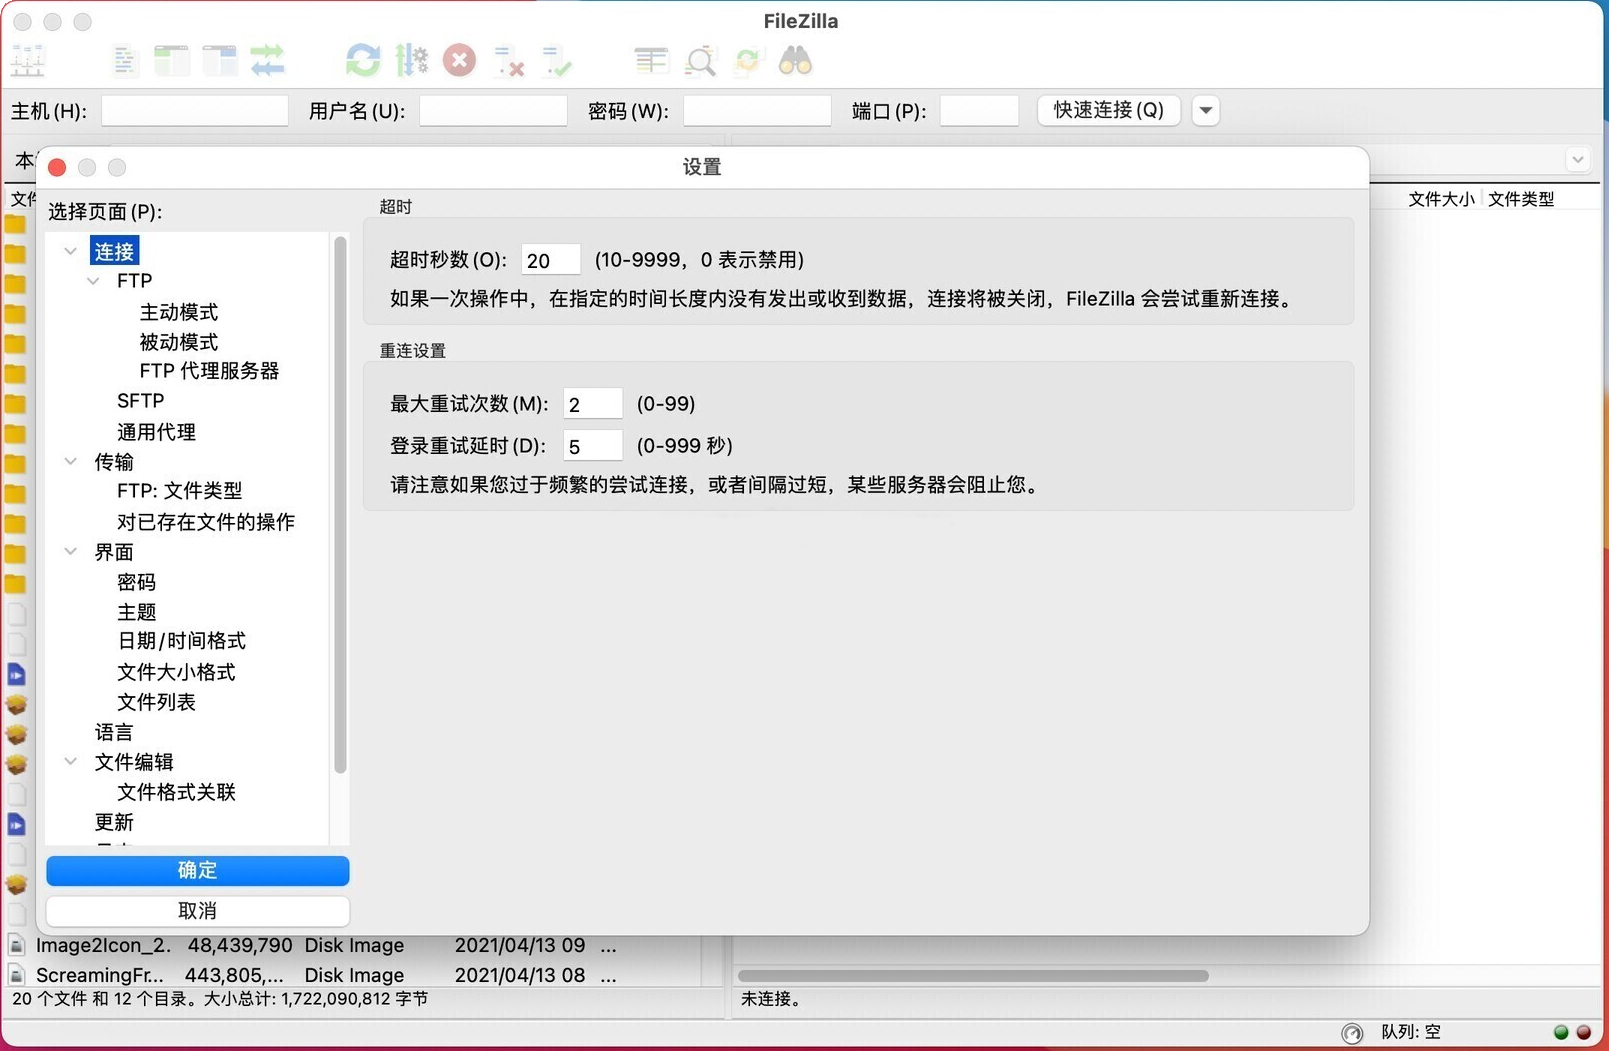The width and height of the screenshot is (1609, 1051).
Task: Open the 密码 settings page
Action: (x=136, y=582)
